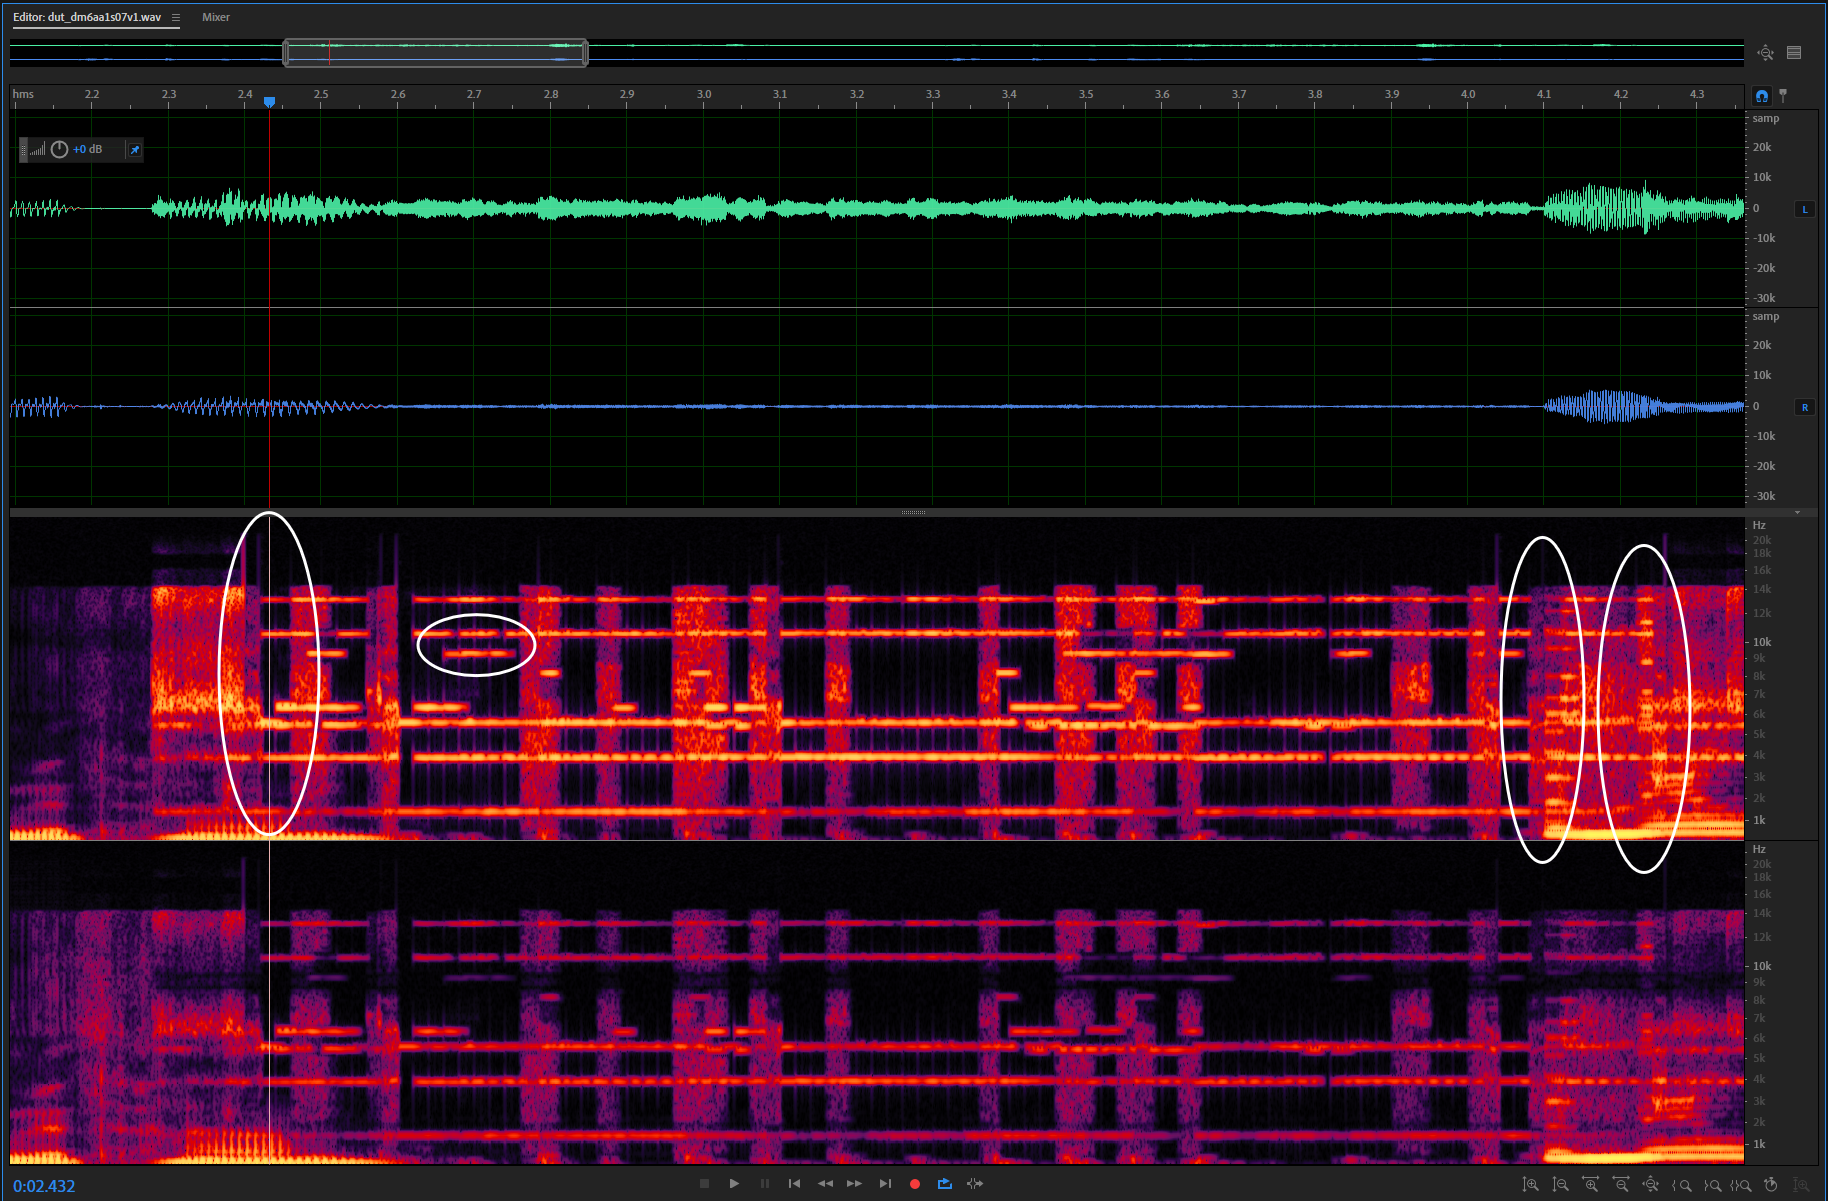Click the Fast Forward button
Image resolution: width=1828 pixels, height=1201 pixels.
tap(854, 1184)
